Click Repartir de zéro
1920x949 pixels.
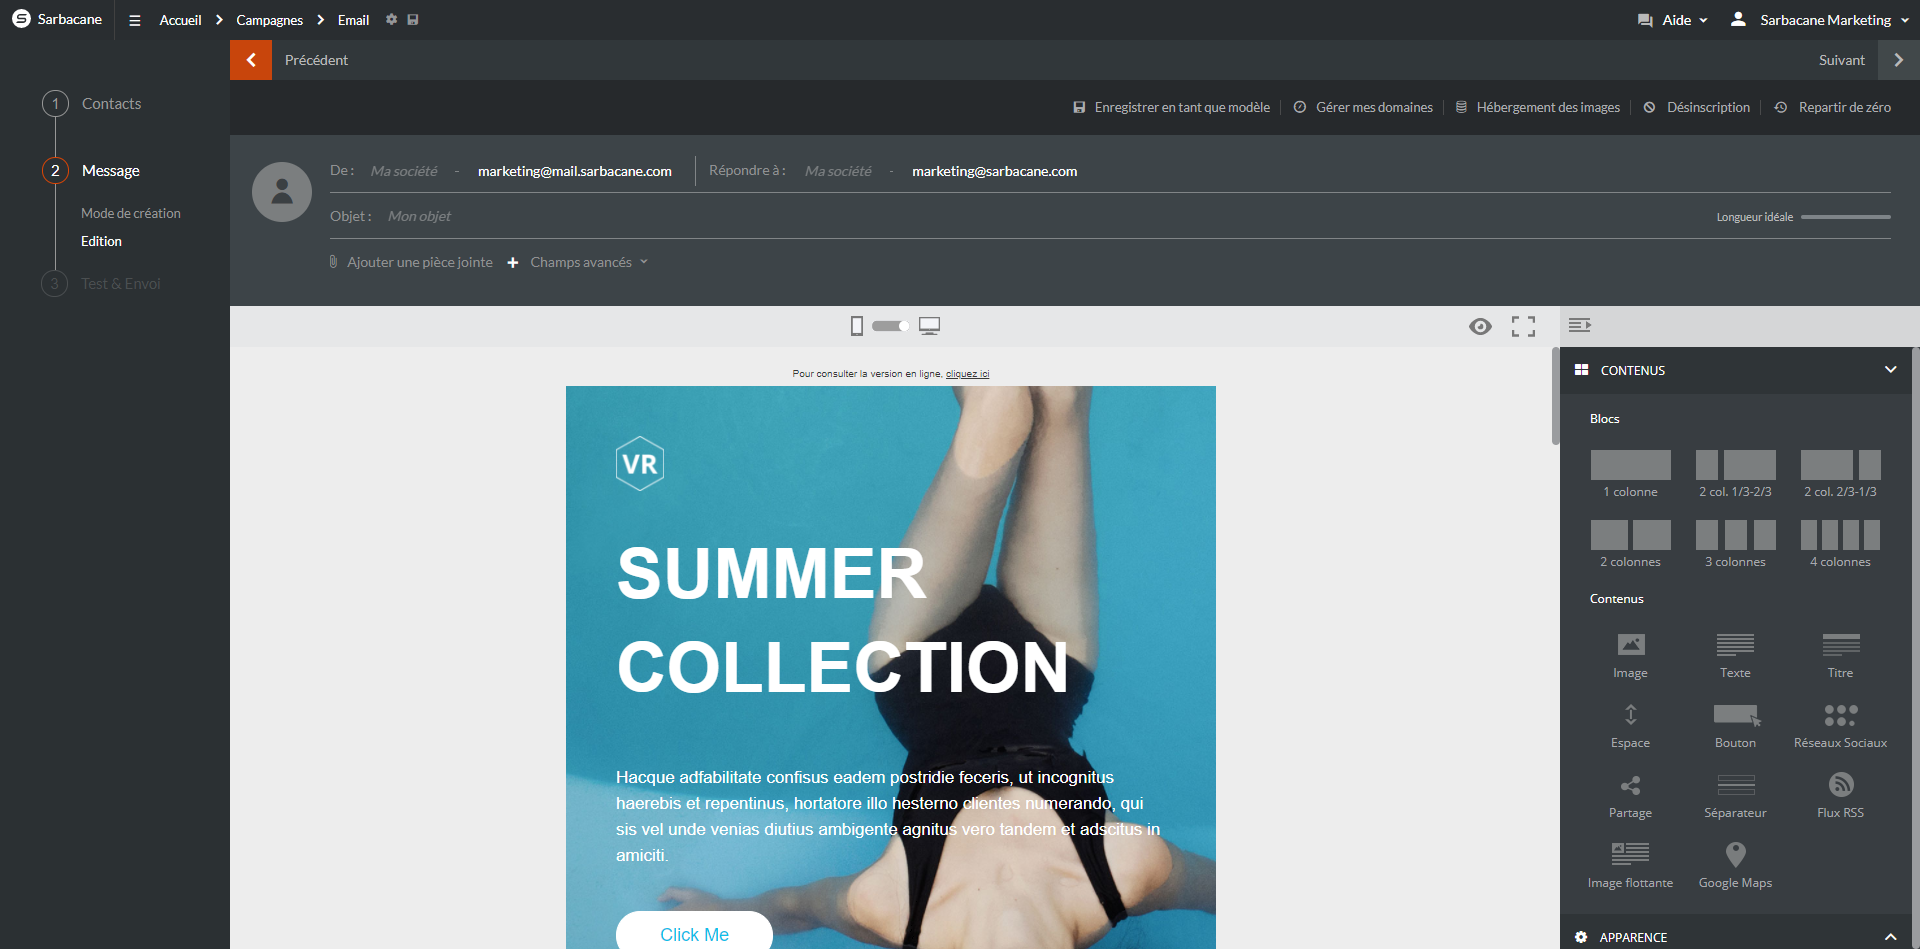1833,107
